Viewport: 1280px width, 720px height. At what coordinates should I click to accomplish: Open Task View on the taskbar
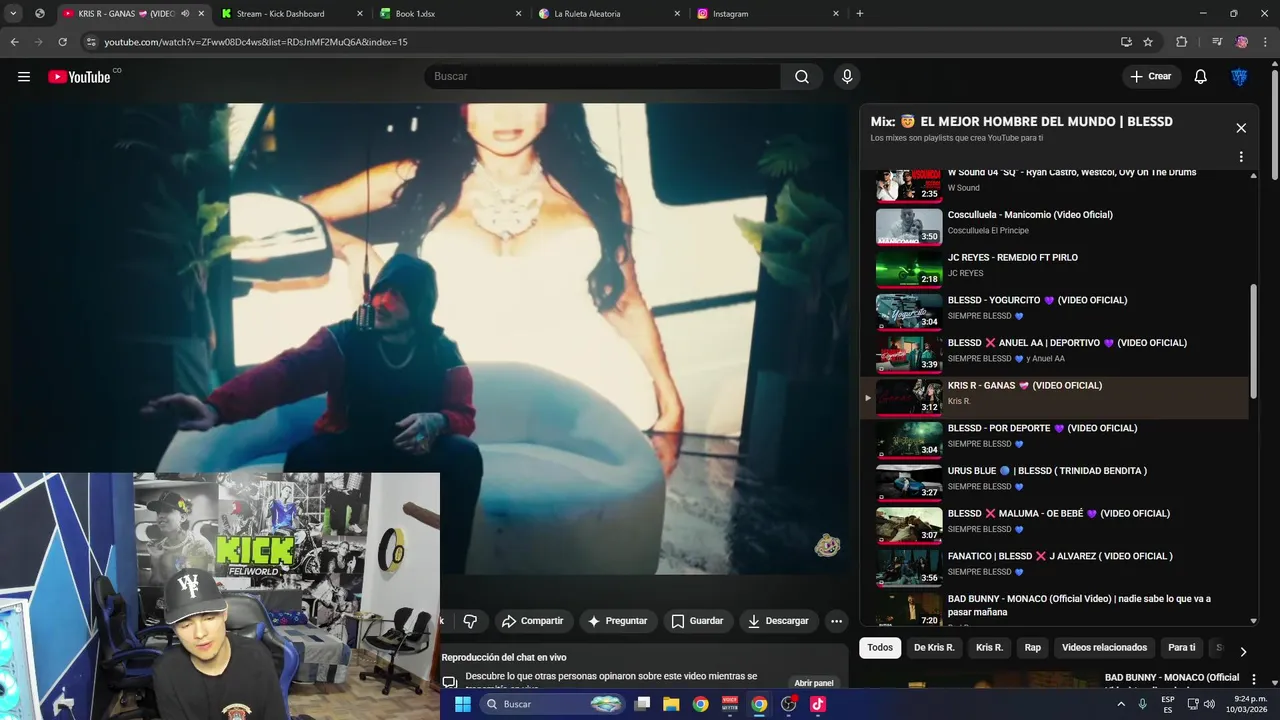[642, 704]
